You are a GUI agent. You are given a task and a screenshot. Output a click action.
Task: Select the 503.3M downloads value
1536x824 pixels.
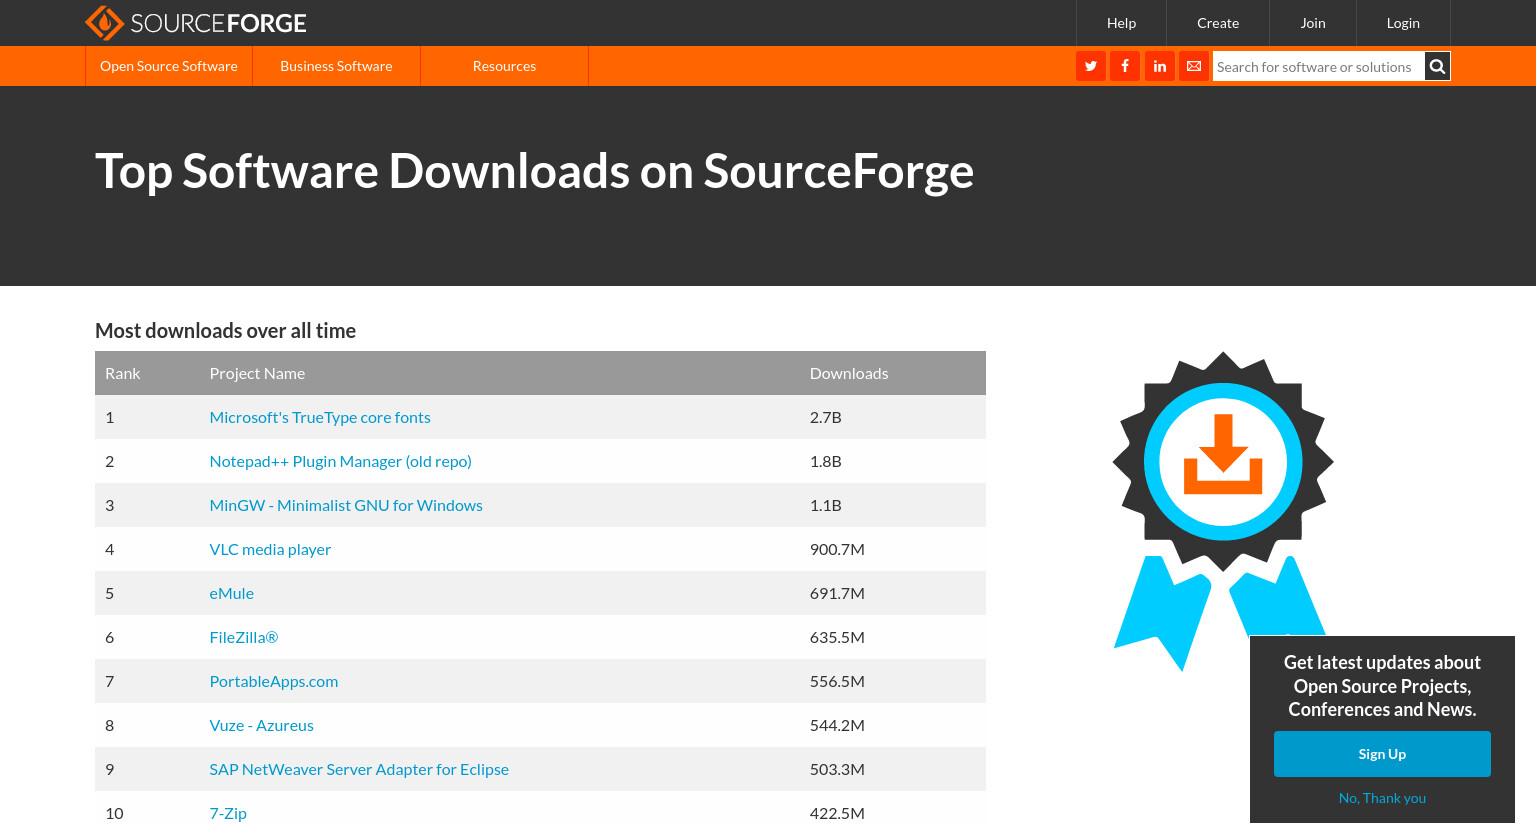tap(837, 769)
